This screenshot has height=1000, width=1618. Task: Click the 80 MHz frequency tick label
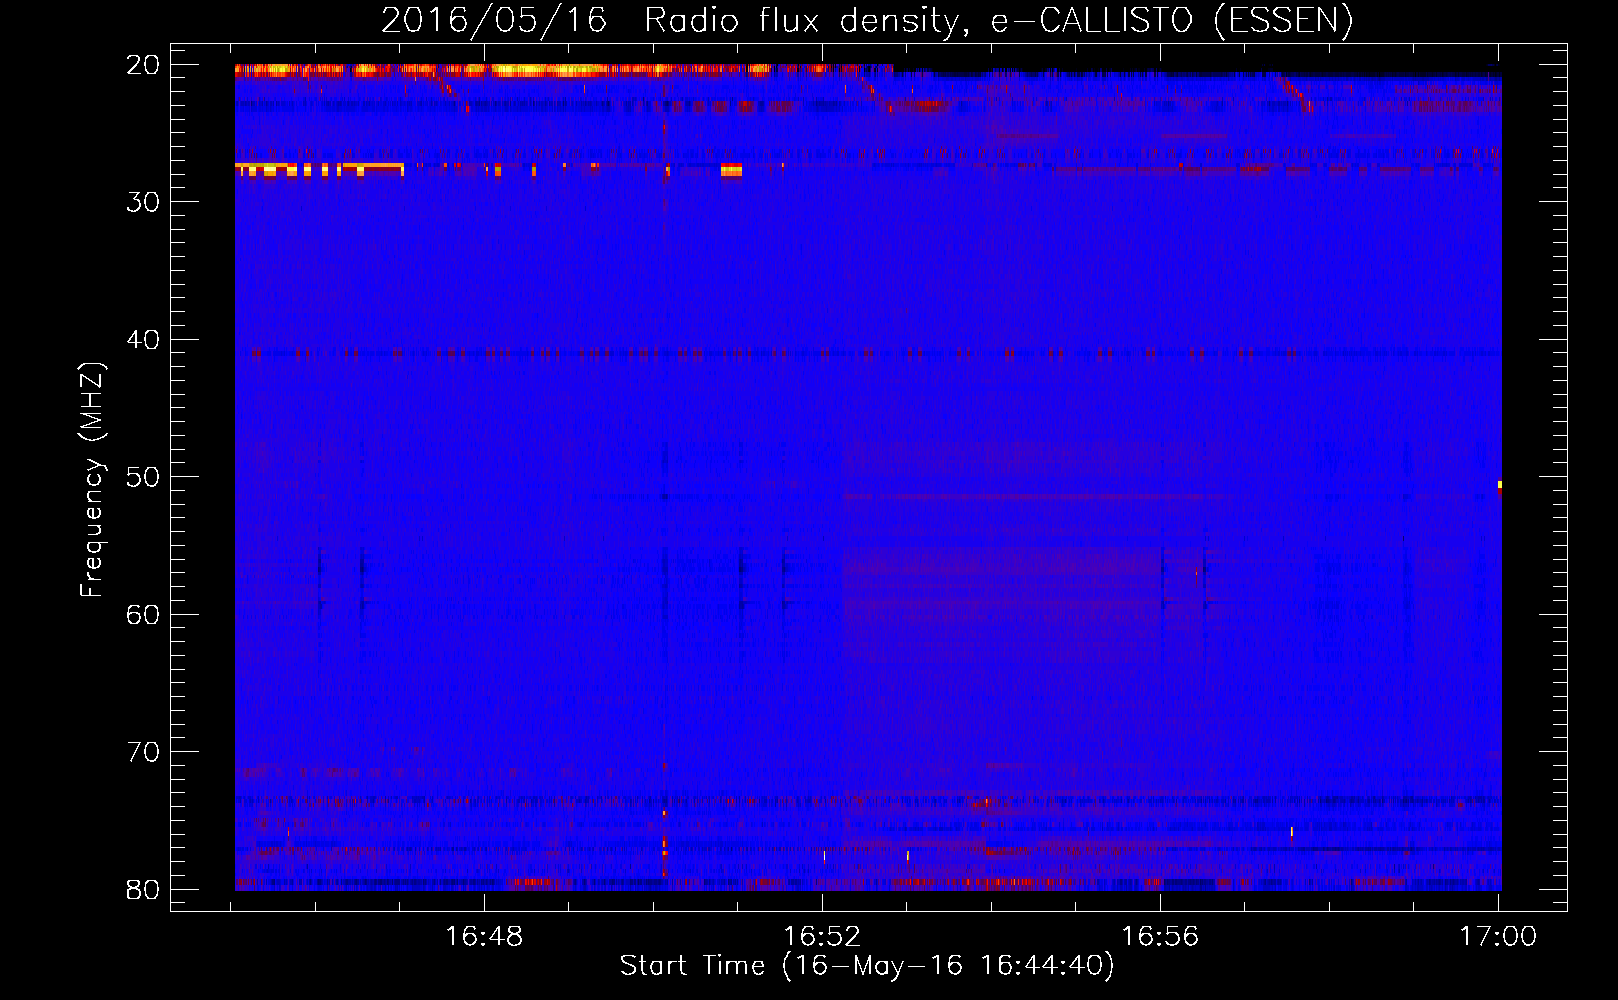[x=143, y=889]
